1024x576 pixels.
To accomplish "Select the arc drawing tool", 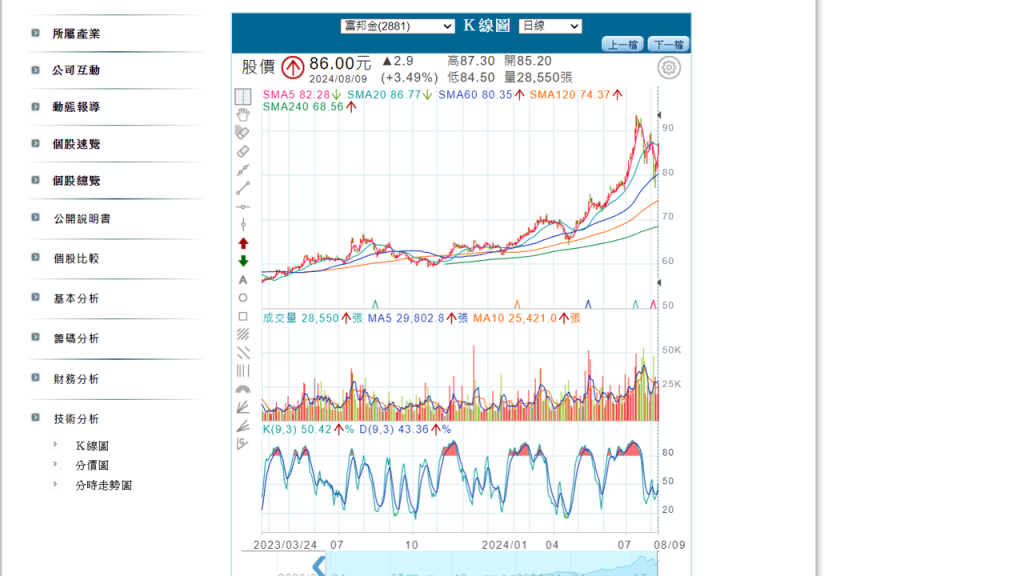I will point(243,389).
